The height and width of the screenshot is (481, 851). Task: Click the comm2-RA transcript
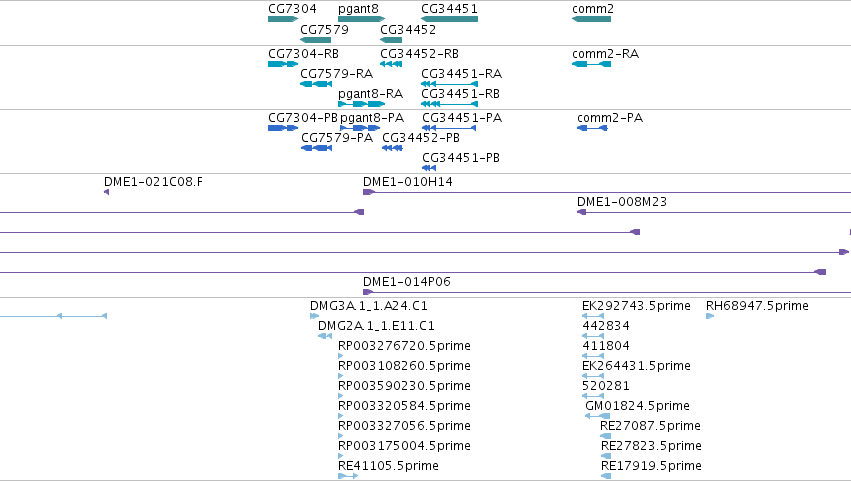(591, 64)
